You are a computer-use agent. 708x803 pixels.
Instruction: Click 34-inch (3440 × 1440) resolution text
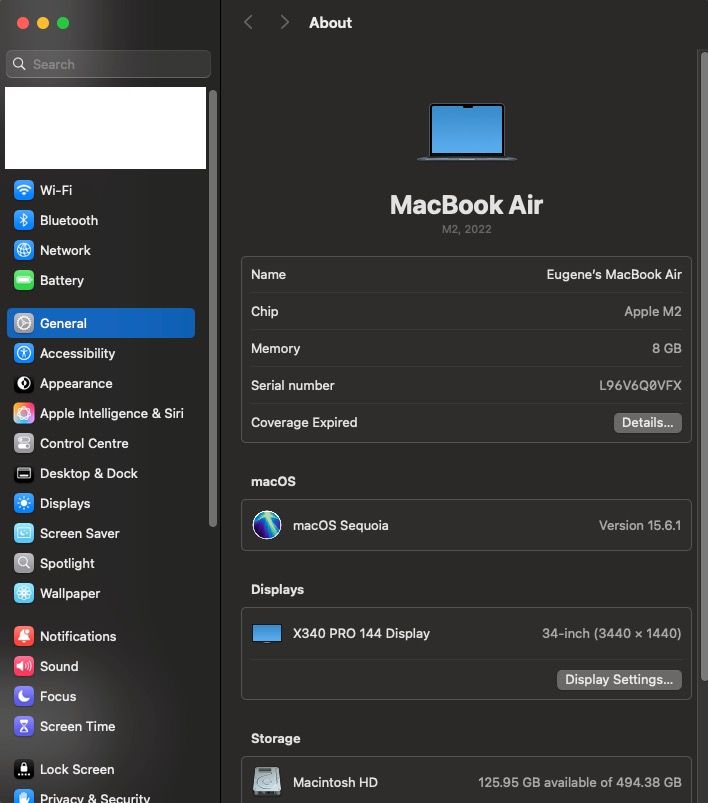pyautogui.click(x=612, y=633)
